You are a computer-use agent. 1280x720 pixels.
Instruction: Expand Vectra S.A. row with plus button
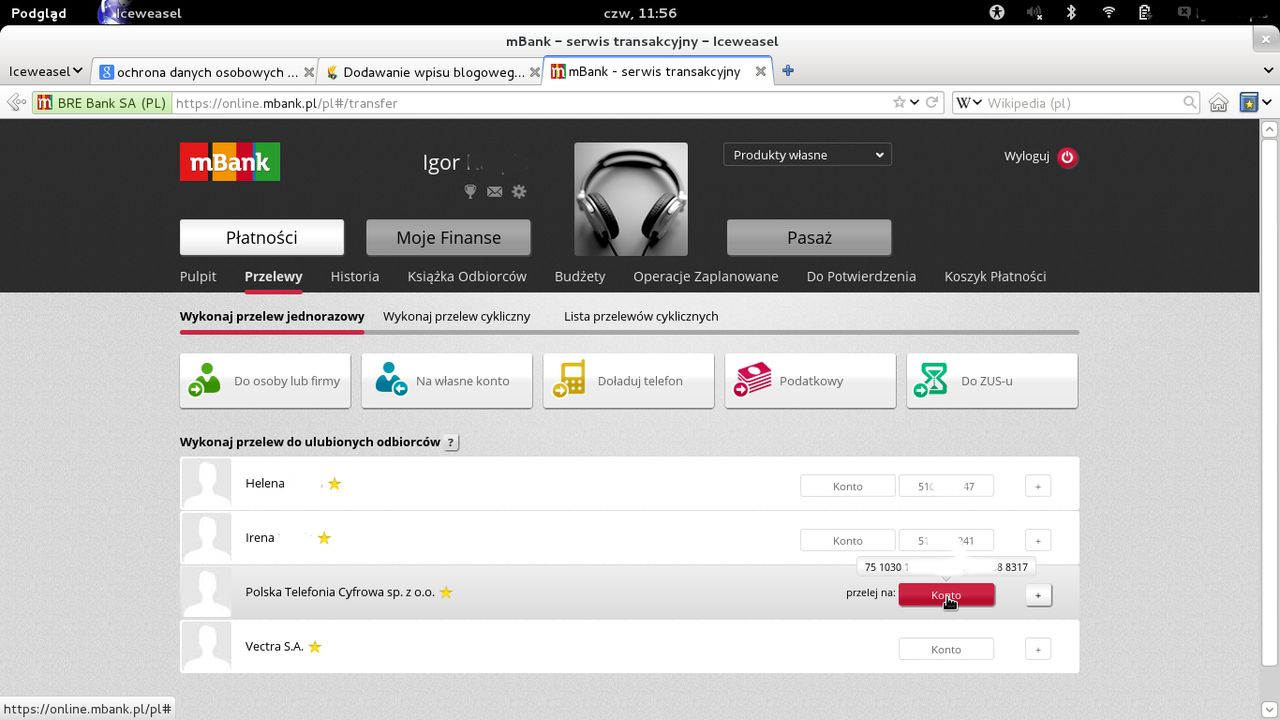click(x=1038, y=649)
